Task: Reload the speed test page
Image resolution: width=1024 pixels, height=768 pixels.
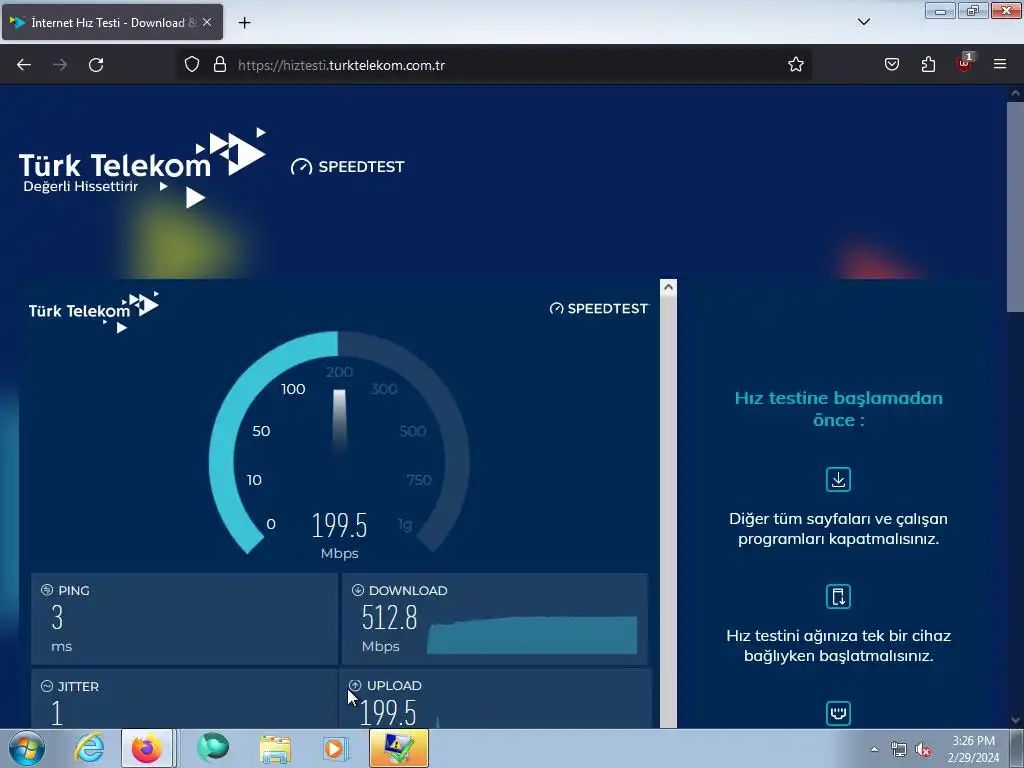Action: click(96, 65)
